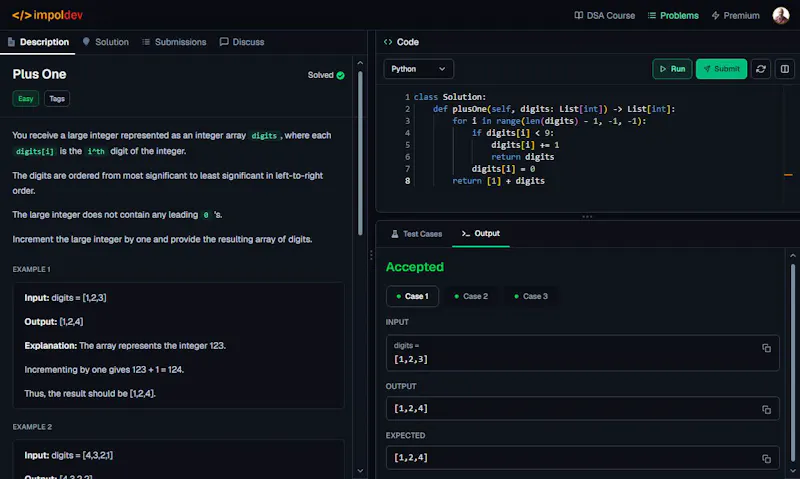Click 'Input: digits = [4,3,2,1]' text

point(68,456)
